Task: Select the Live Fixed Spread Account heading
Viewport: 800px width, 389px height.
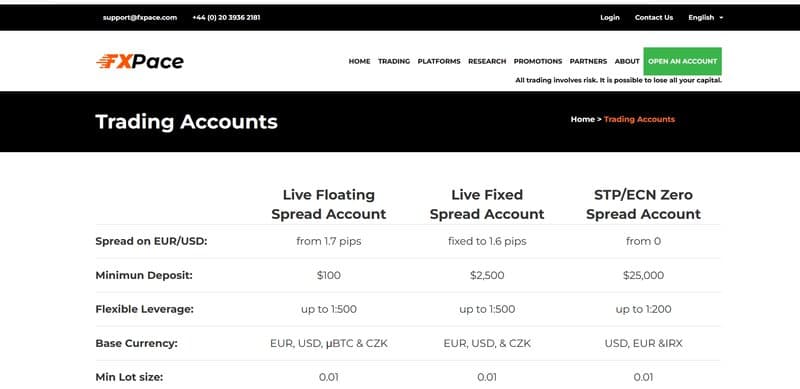Action: tap(487, 204)
